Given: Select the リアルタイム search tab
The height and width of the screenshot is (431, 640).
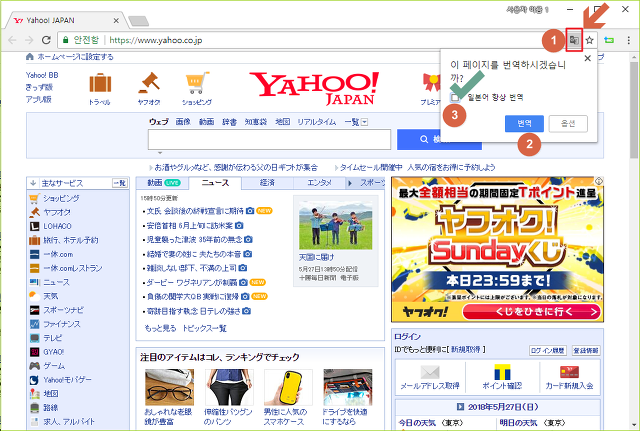Looking at the screenshot, I should 317,122.
